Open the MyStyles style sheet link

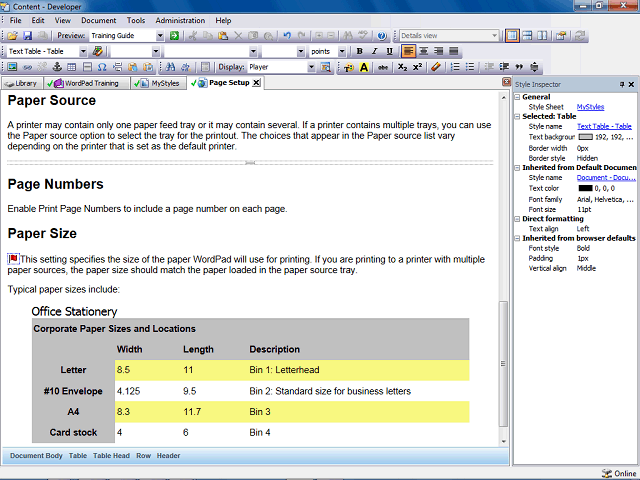(590, 107)
